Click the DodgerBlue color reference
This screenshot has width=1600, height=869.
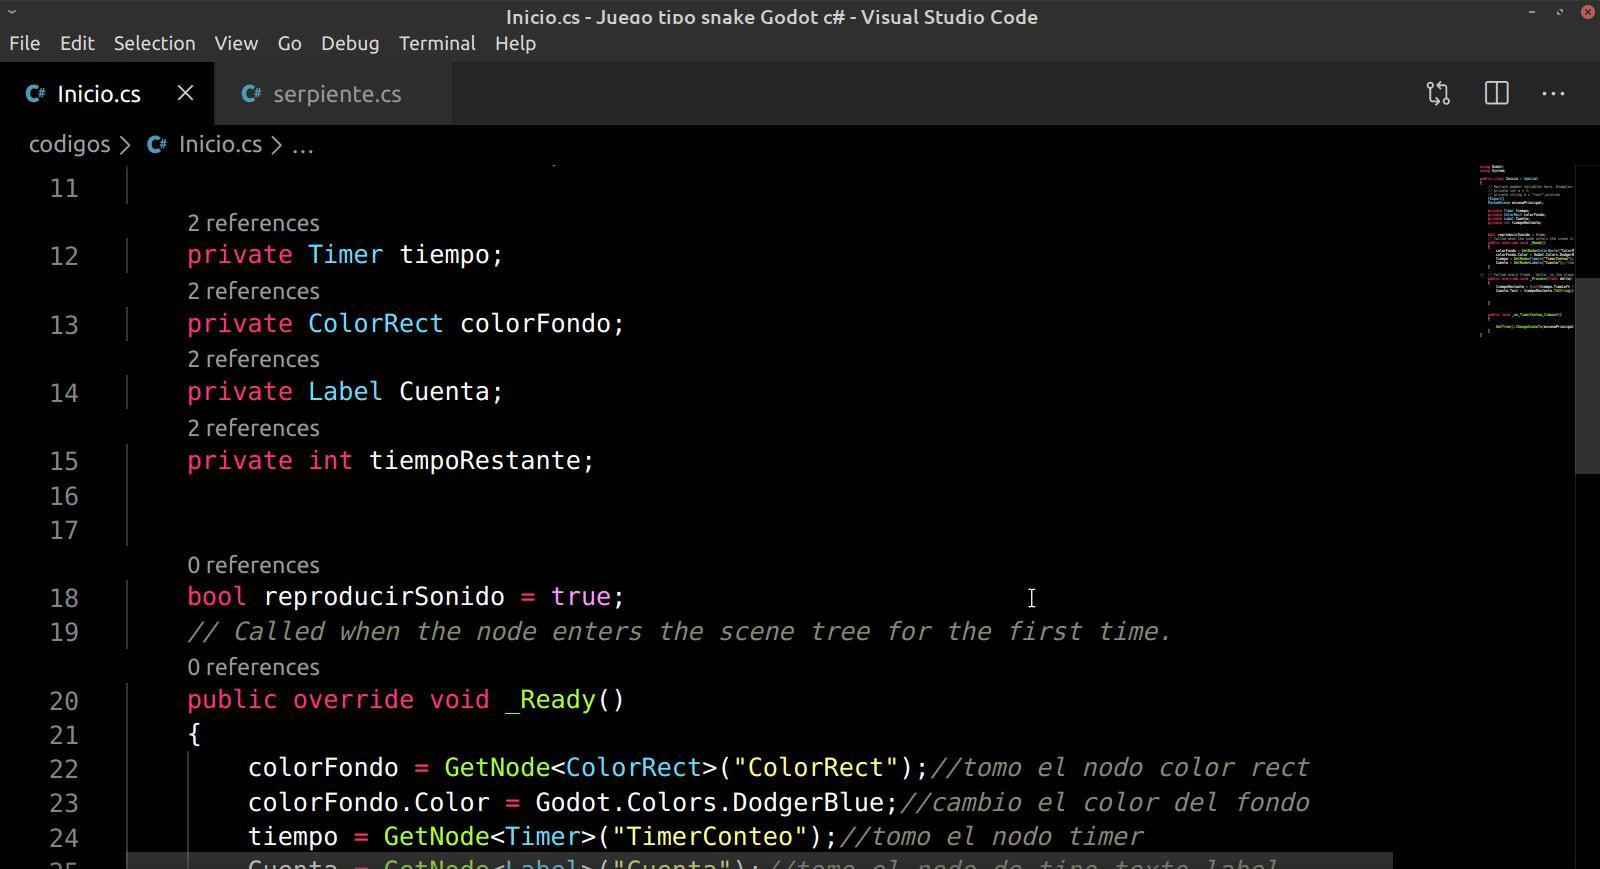[x=809, y=803]
